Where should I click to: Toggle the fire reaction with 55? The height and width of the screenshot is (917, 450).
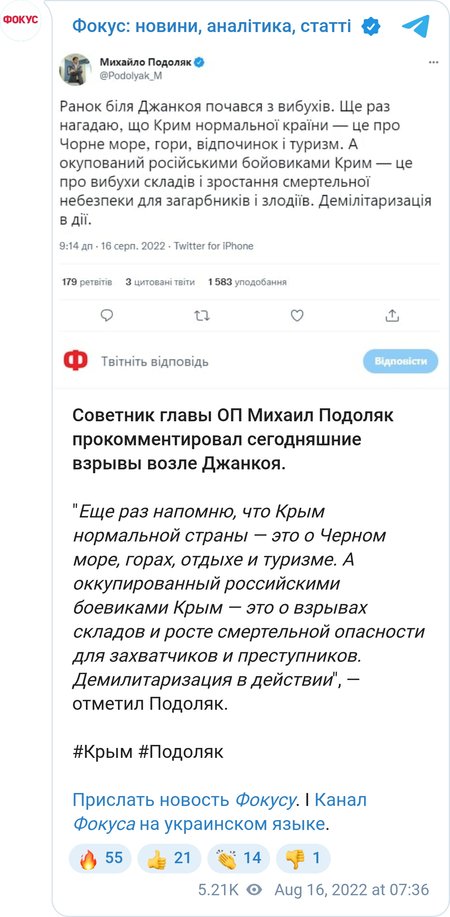[x=101, y=858]
